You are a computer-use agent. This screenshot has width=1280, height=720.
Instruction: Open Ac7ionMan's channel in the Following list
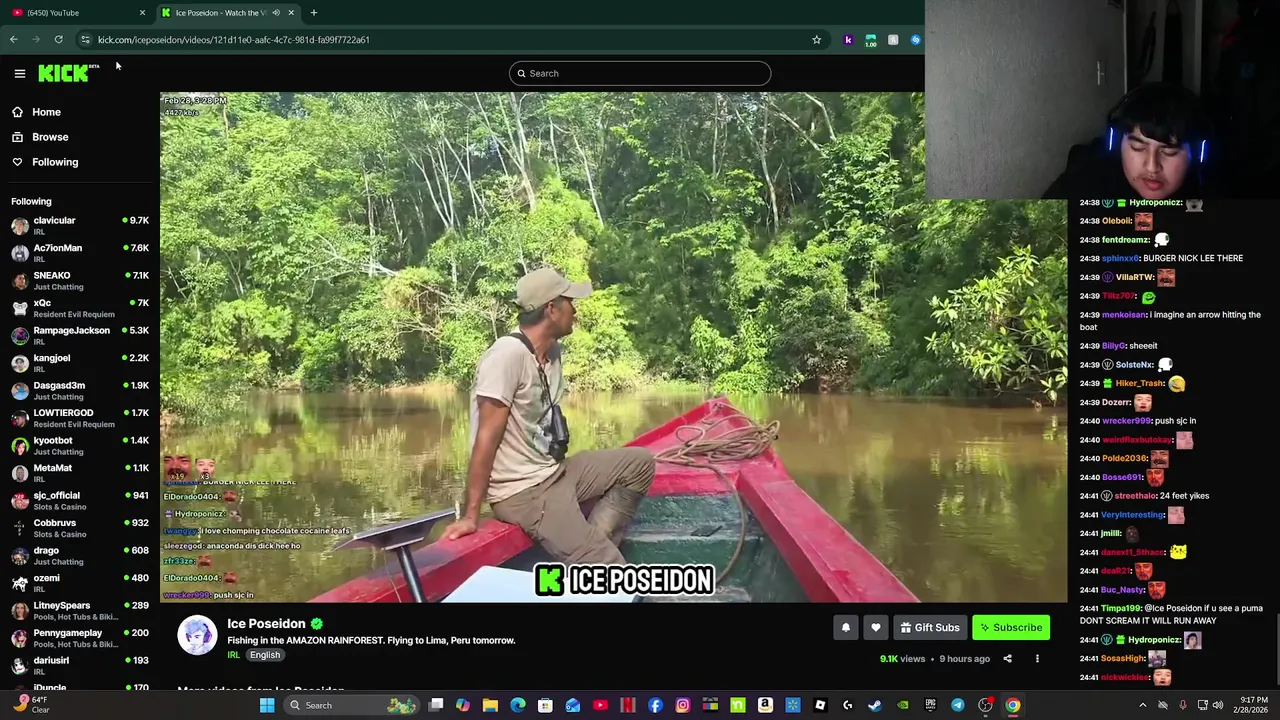coord(80,253)
